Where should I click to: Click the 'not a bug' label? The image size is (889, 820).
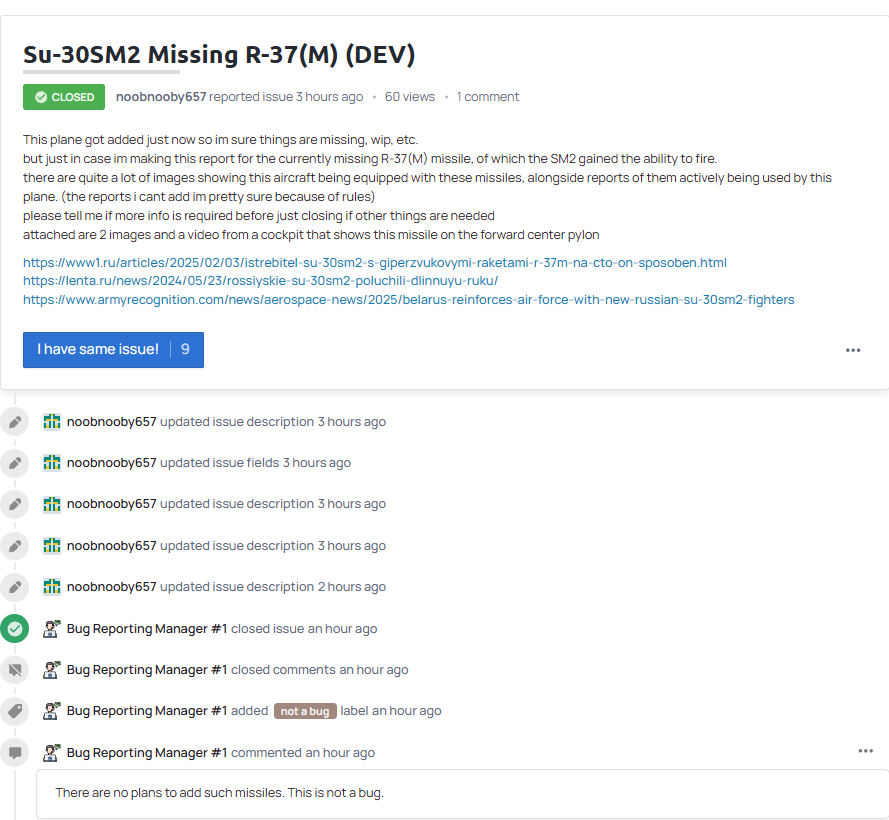[x=305, y=711]
